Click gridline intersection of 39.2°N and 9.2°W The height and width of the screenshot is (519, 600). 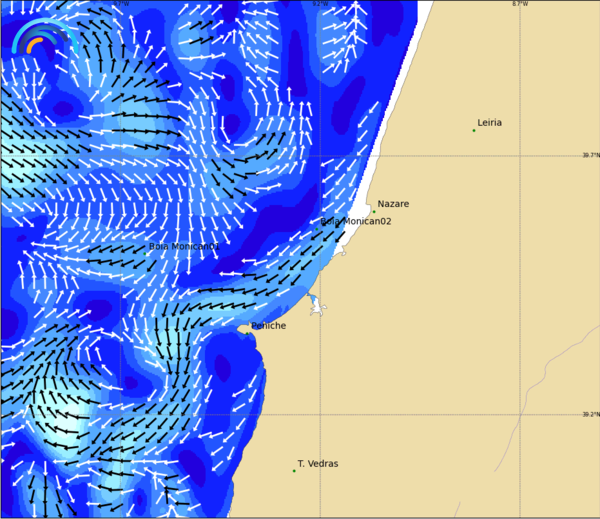coord(320,414)
